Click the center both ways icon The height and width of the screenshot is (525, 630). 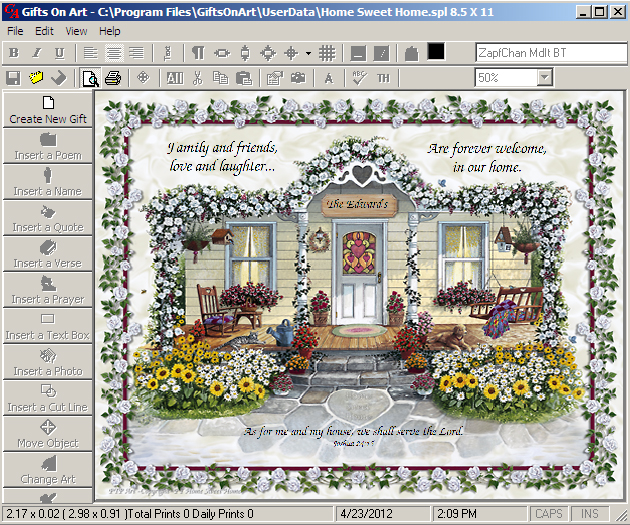click(268, 53)
